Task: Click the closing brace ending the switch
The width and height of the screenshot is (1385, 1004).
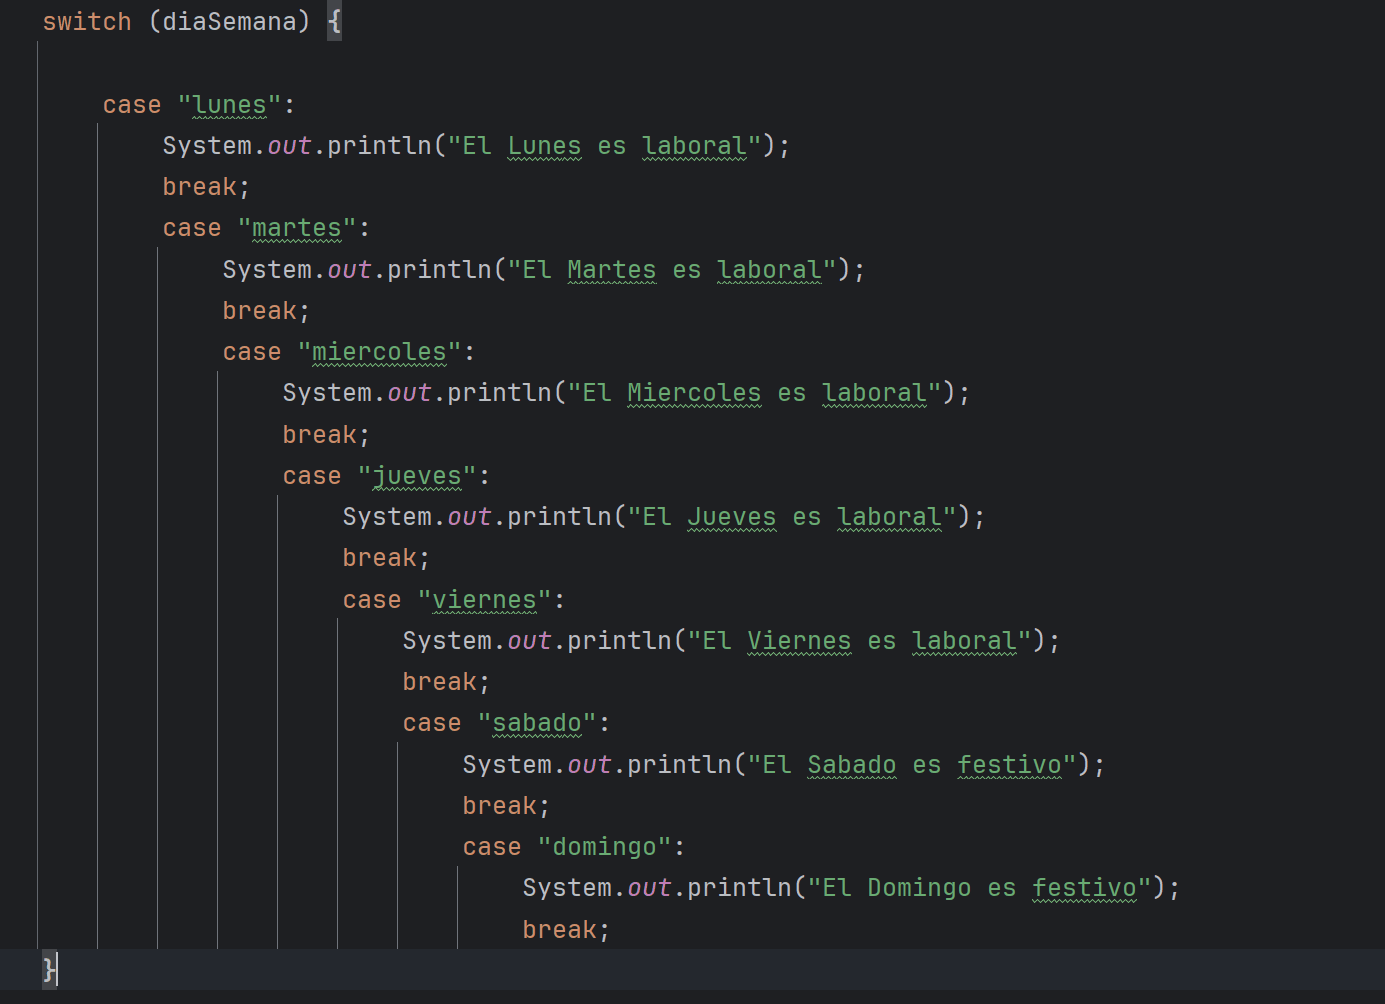Action: point(49,969)
